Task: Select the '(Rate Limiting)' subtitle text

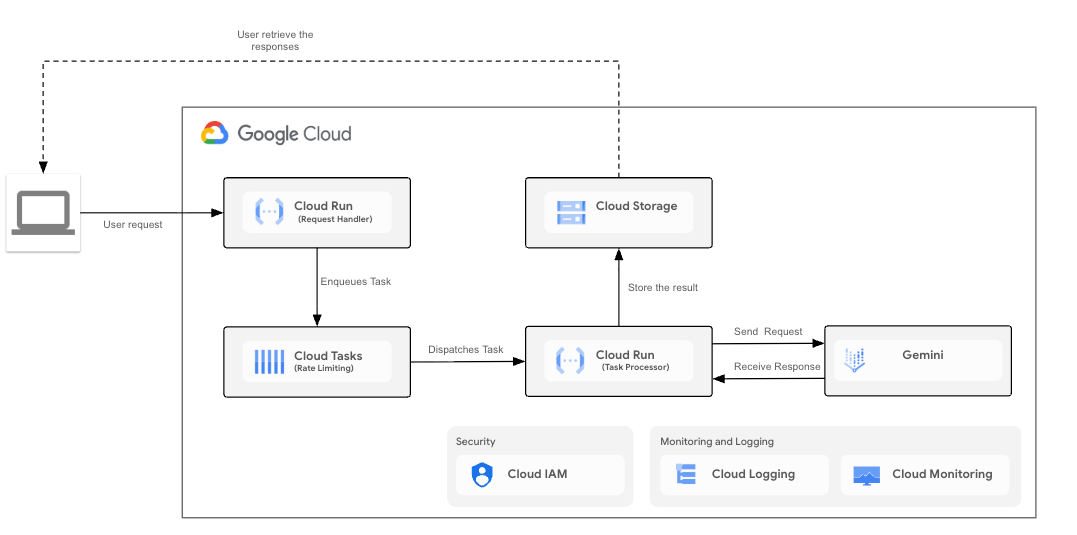Action: click(324, 368)
